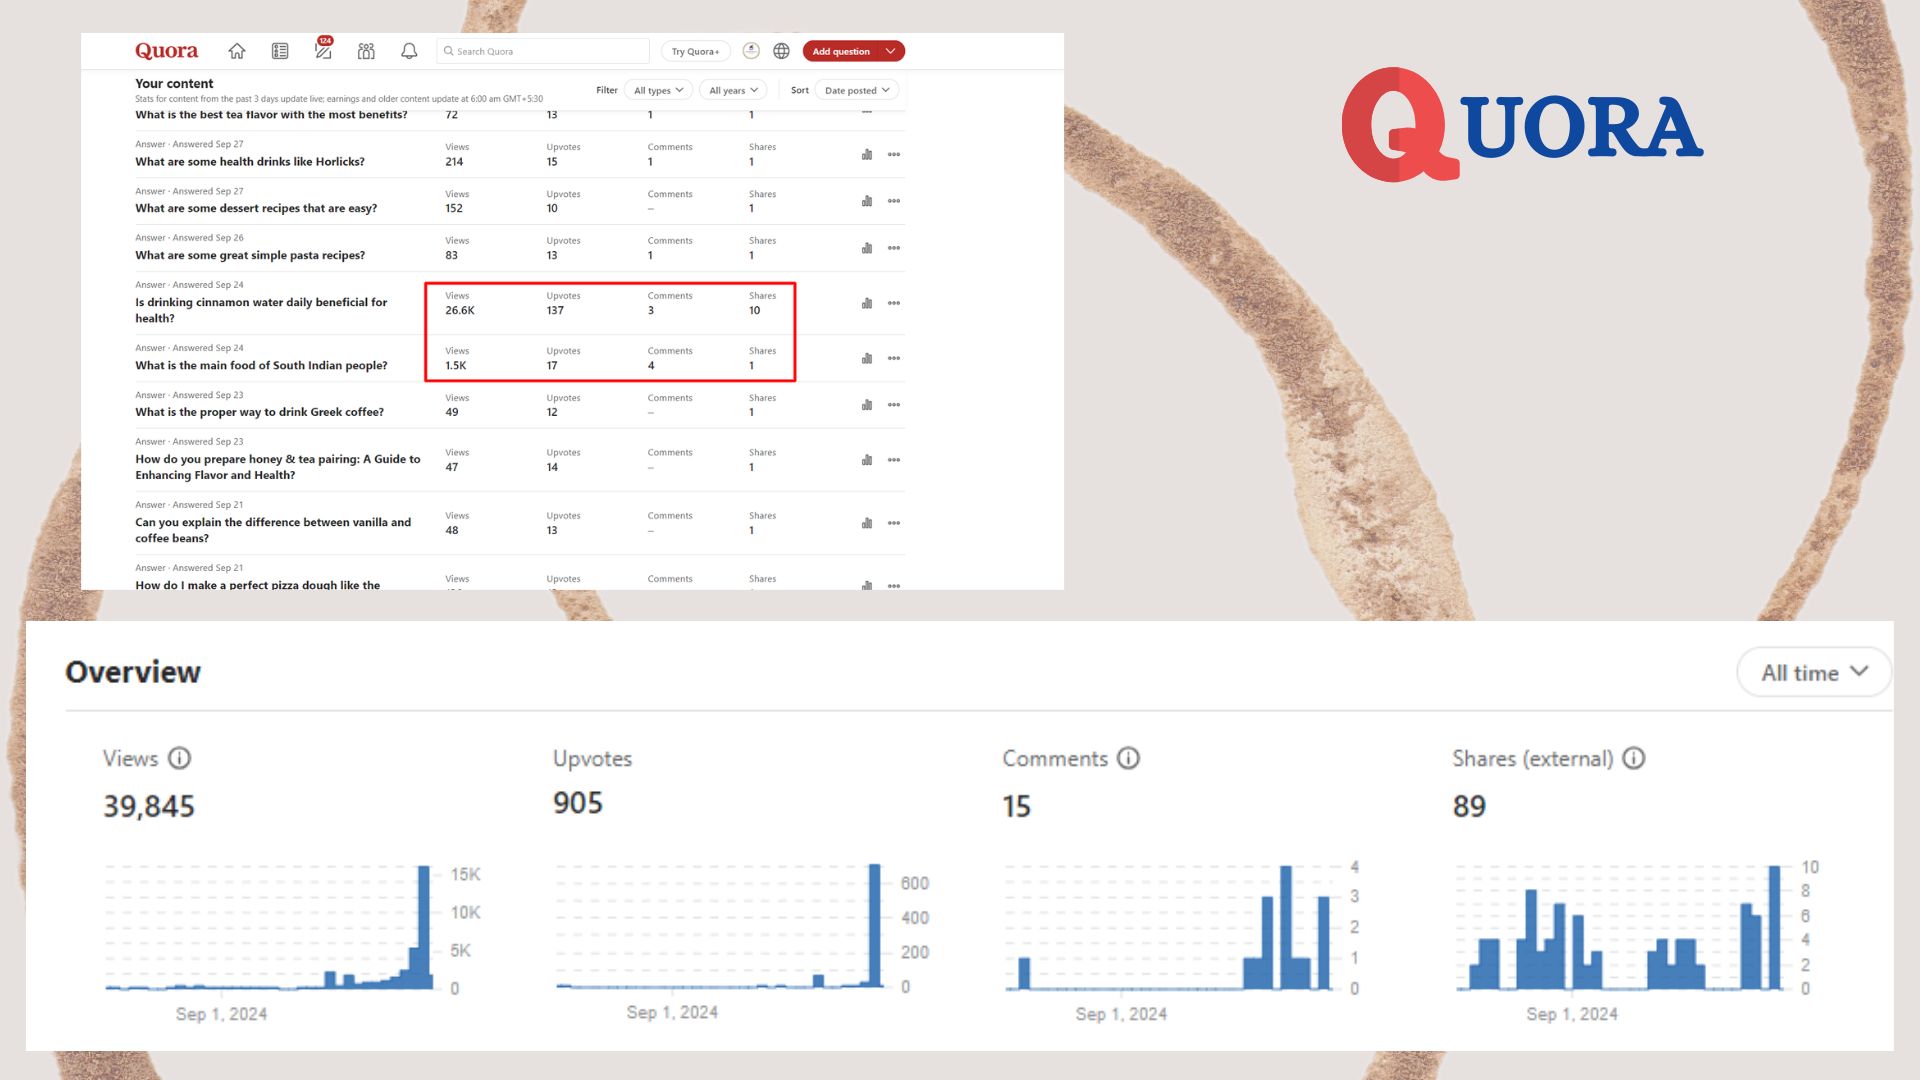Open question on vanilla and coffee beans difference
The width and height of the screenshot is (1920, 1080).
273,530
